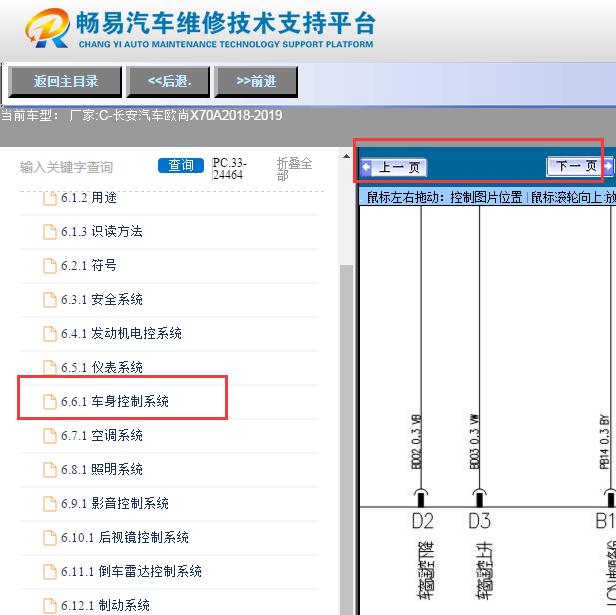Viewport: 616px width, 615px height.
Task: Select 6.8.1 照明系统 entry
Action: tap(101, 469)
